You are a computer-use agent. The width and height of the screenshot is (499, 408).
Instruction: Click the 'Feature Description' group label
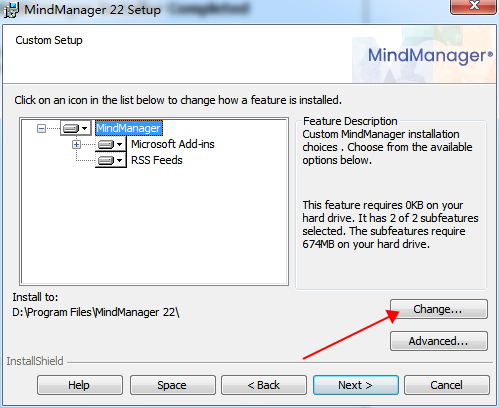tap(350, 121)
